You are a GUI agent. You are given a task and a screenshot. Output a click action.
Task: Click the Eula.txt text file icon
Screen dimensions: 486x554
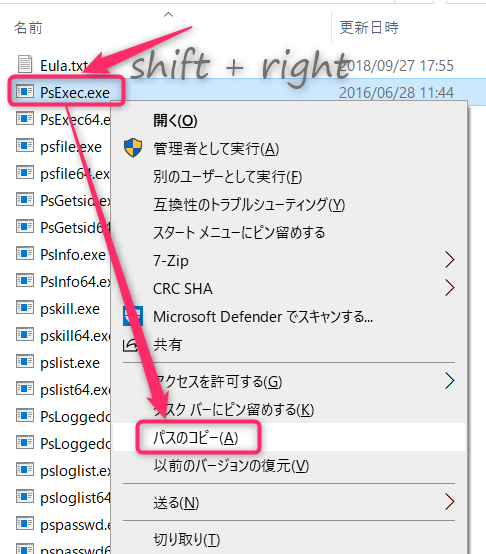[x=25, y=65]
